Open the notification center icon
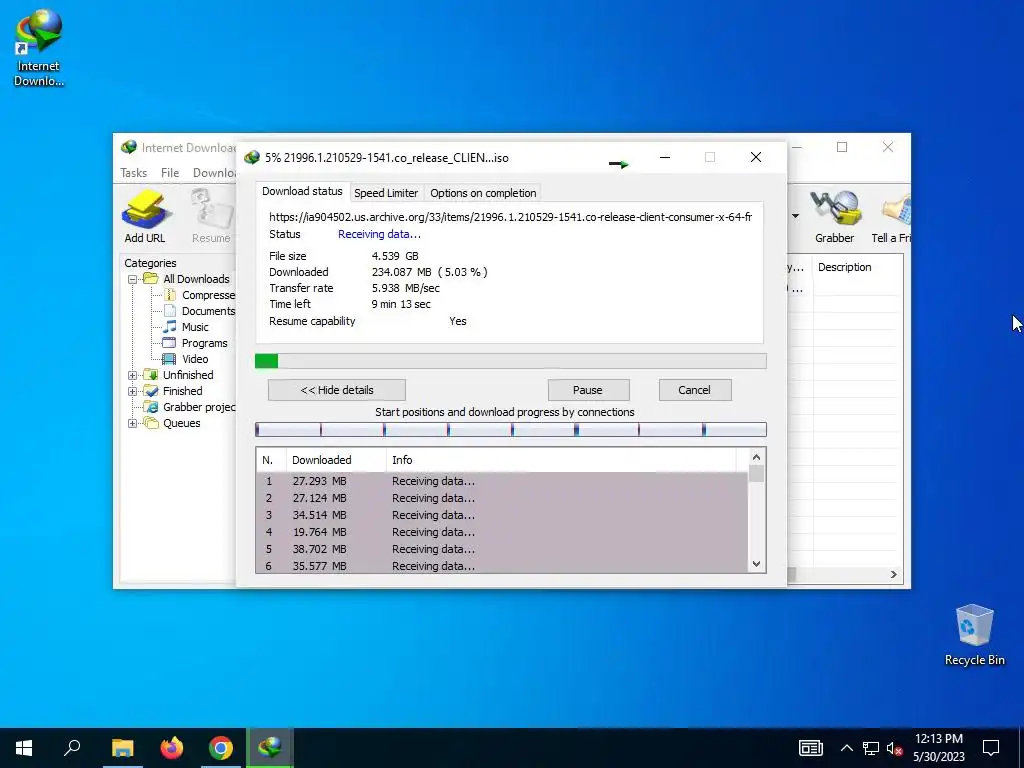1024x768 pixels. (x=991, y=748)
